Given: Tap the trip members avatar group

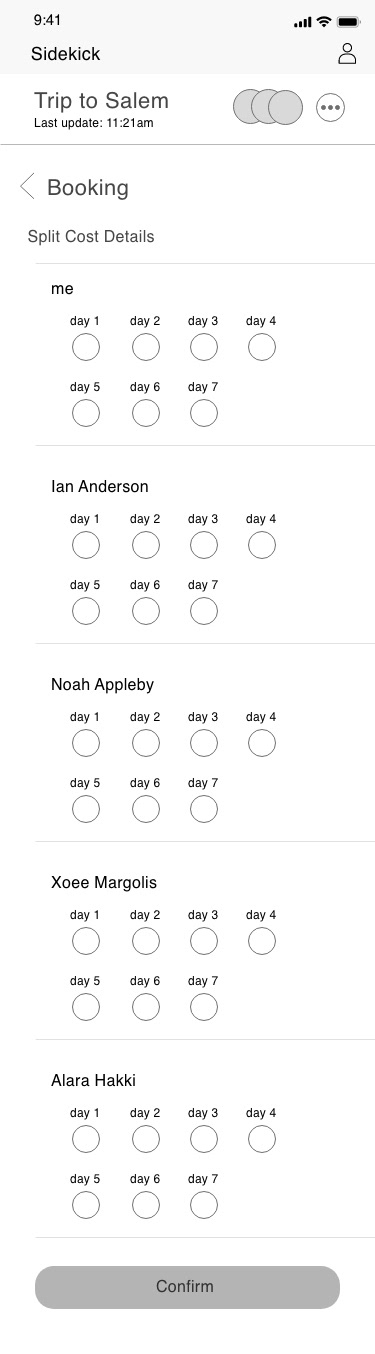Looking at the screenshot, I should tap(268, 107).
